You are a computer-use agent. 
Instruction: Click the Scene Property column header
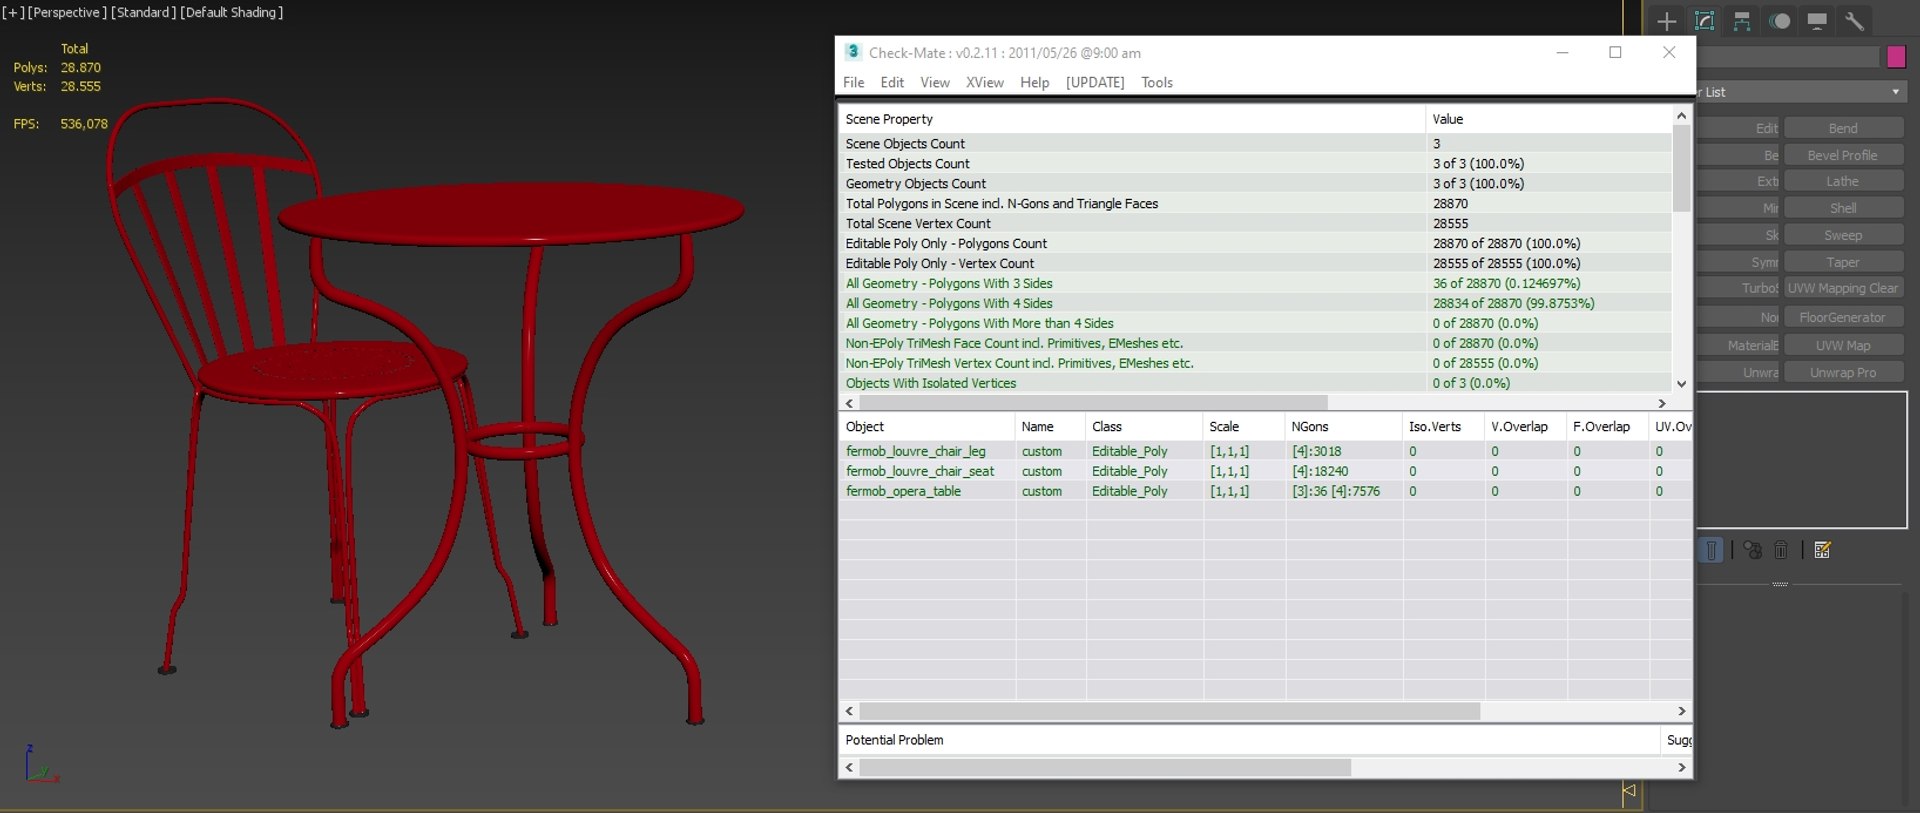pos(1131,119)
